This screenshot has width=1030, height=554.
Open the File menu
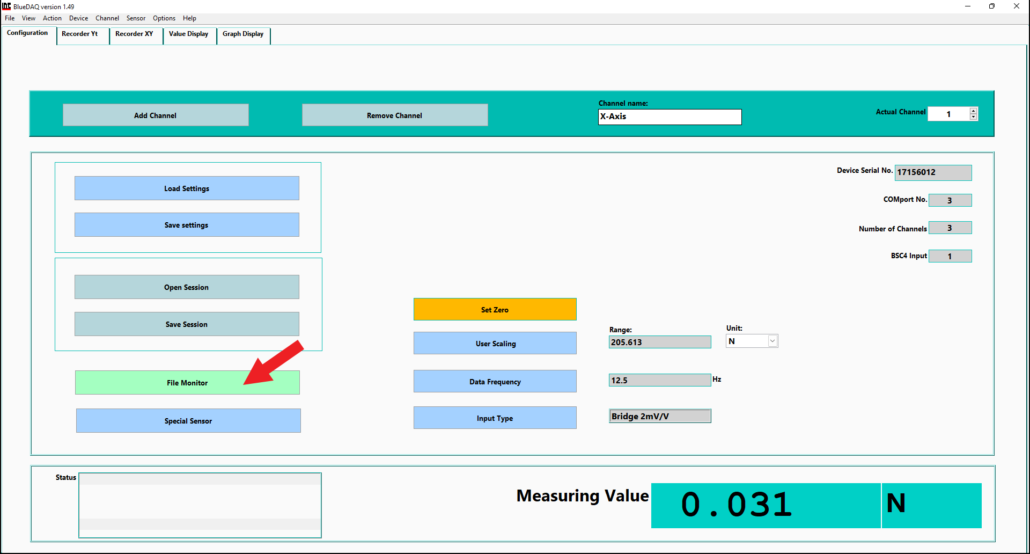tap(10, 18)
